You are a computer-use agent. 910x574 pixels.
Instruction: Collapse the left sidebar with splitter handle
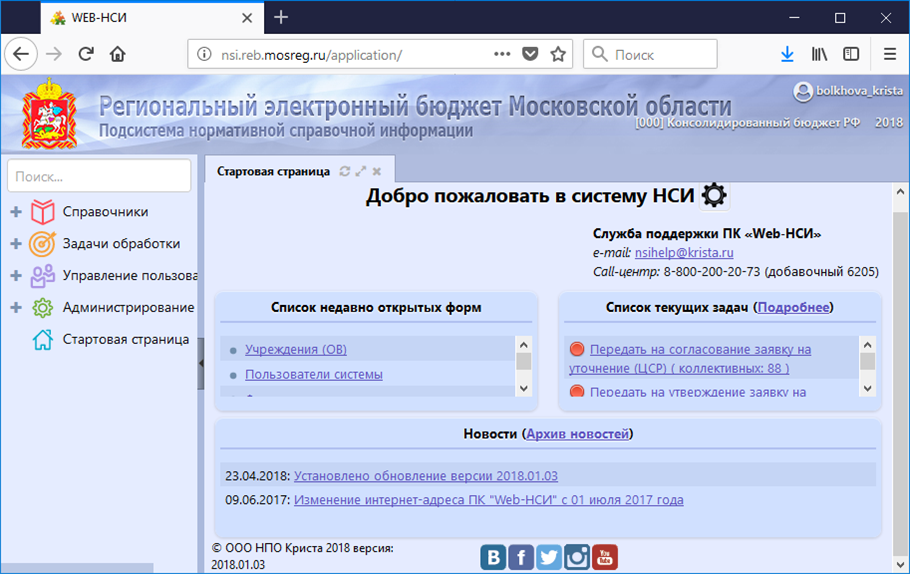coord(201,367)
